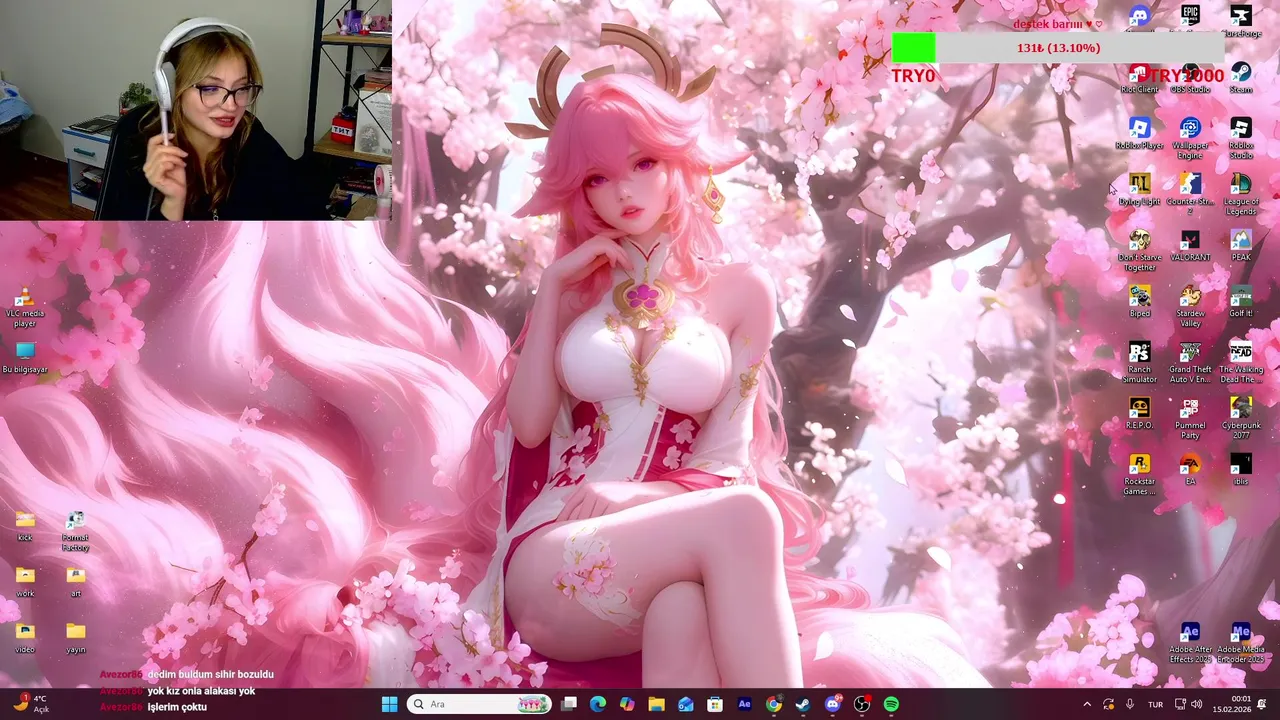Select the EA app desktop icon
The height and width of the screenshot is (720, 1280).
(1190, 470)
